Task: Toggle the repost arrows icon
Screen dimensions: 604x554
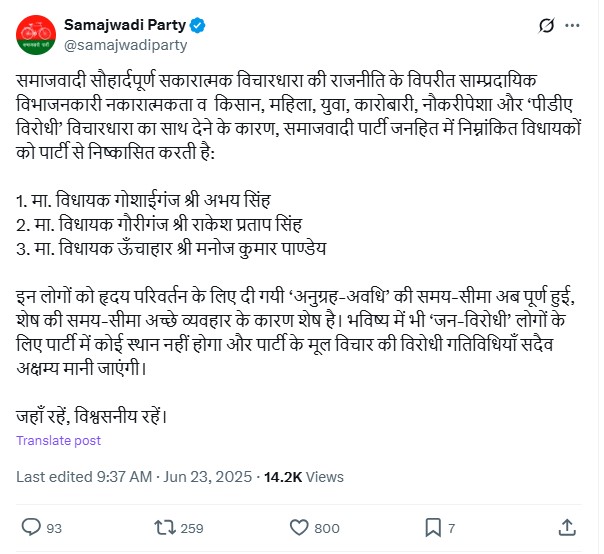Action: click(x=163, y=527)
